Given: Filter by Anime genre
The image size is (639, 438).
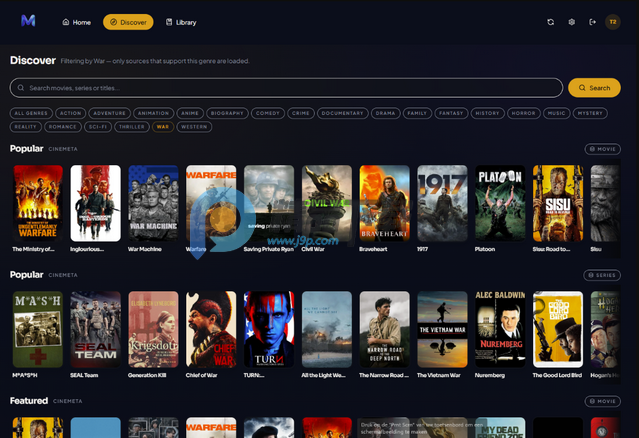Looking at the screenshot, I should (x=190, y=113).
